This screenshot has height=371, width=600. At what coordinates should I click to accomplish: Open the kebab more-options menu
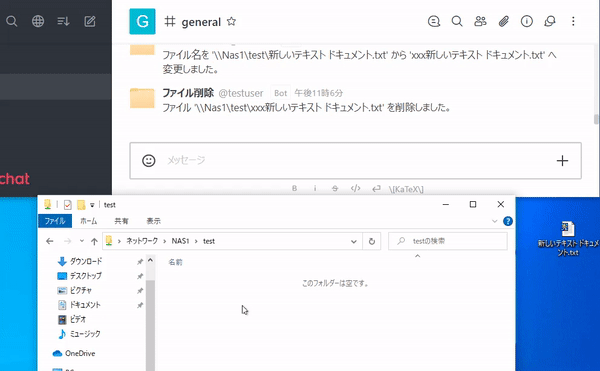(x=573, y=21)
